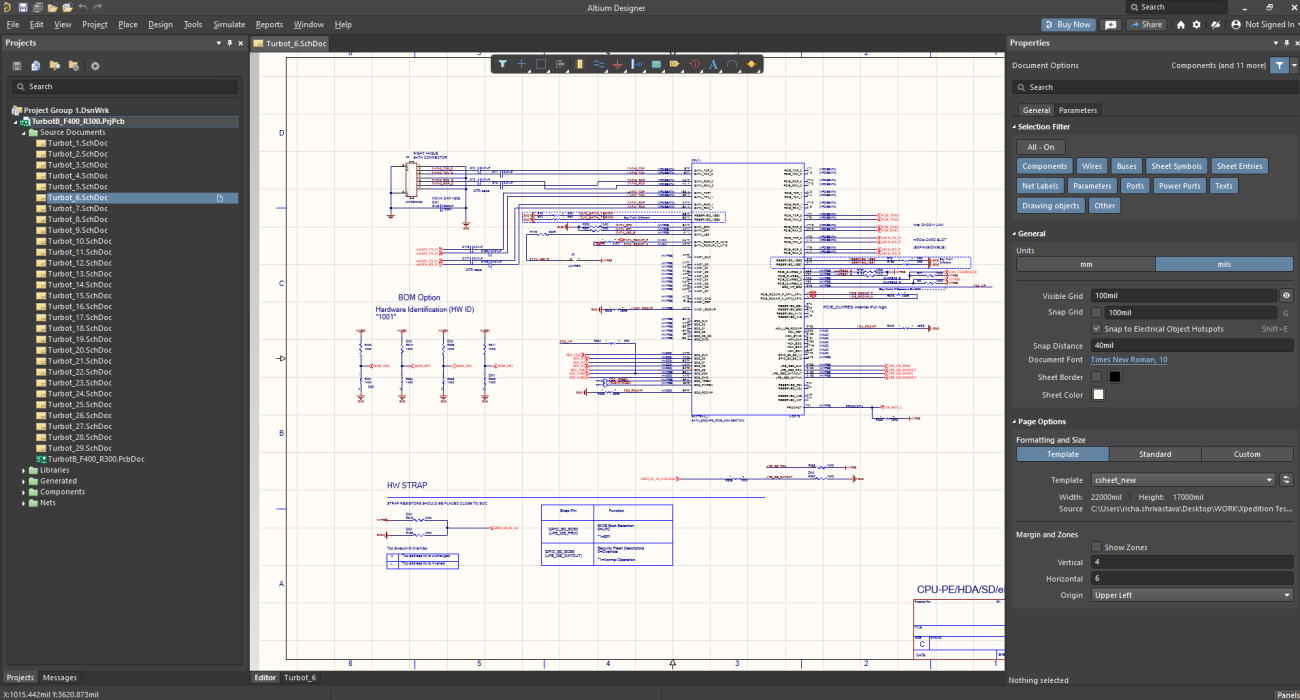Image resolution: width=1300 pixels, height=700 pixels.
Task: Open the Template dropdown csheet_new
Action: 1183,480
